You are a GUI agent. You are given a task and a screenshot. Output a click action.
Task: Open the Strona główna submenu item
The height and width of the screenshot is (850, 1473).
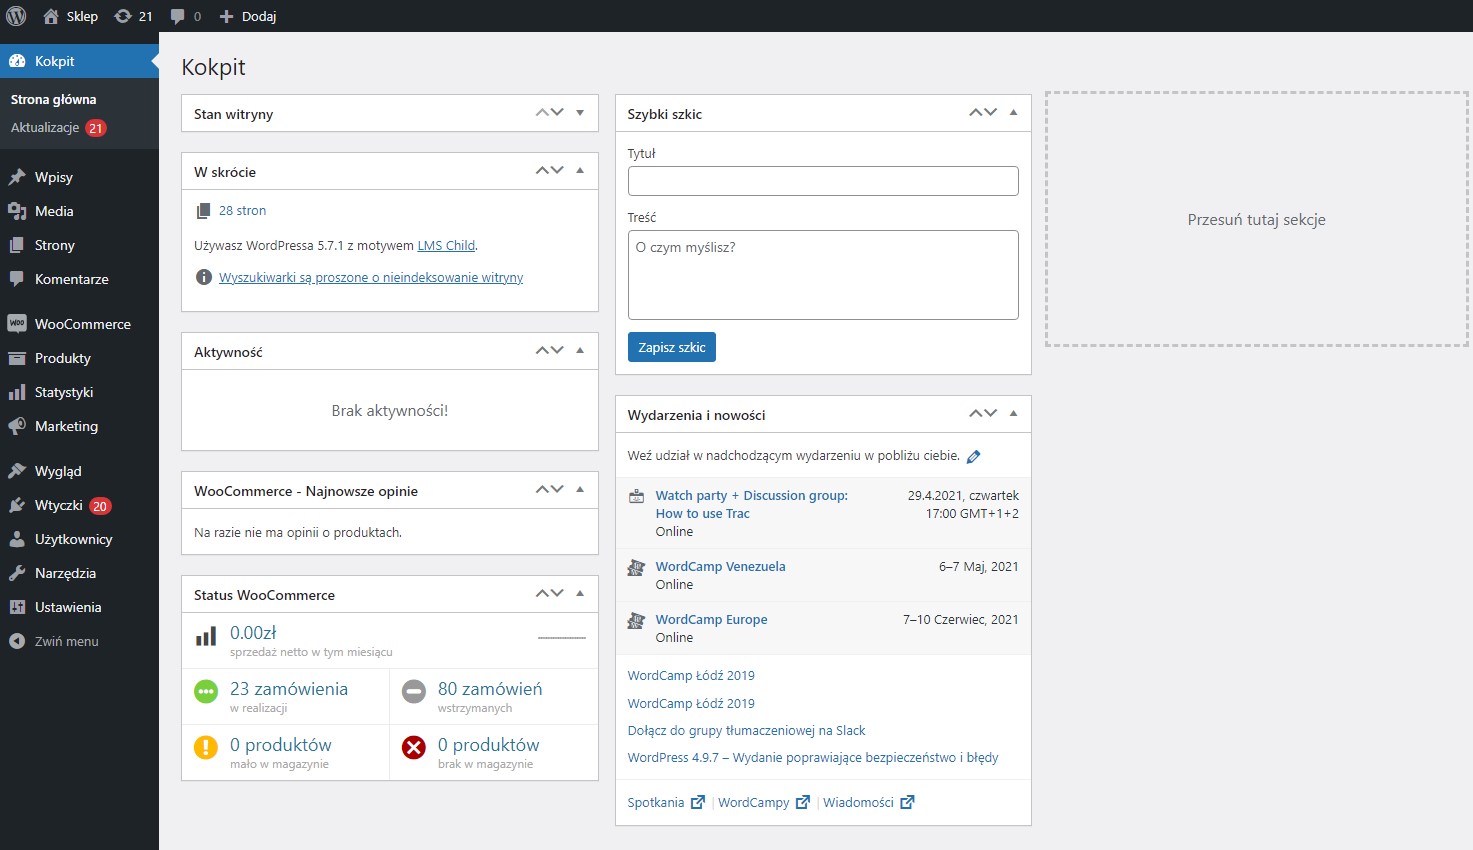54,99
